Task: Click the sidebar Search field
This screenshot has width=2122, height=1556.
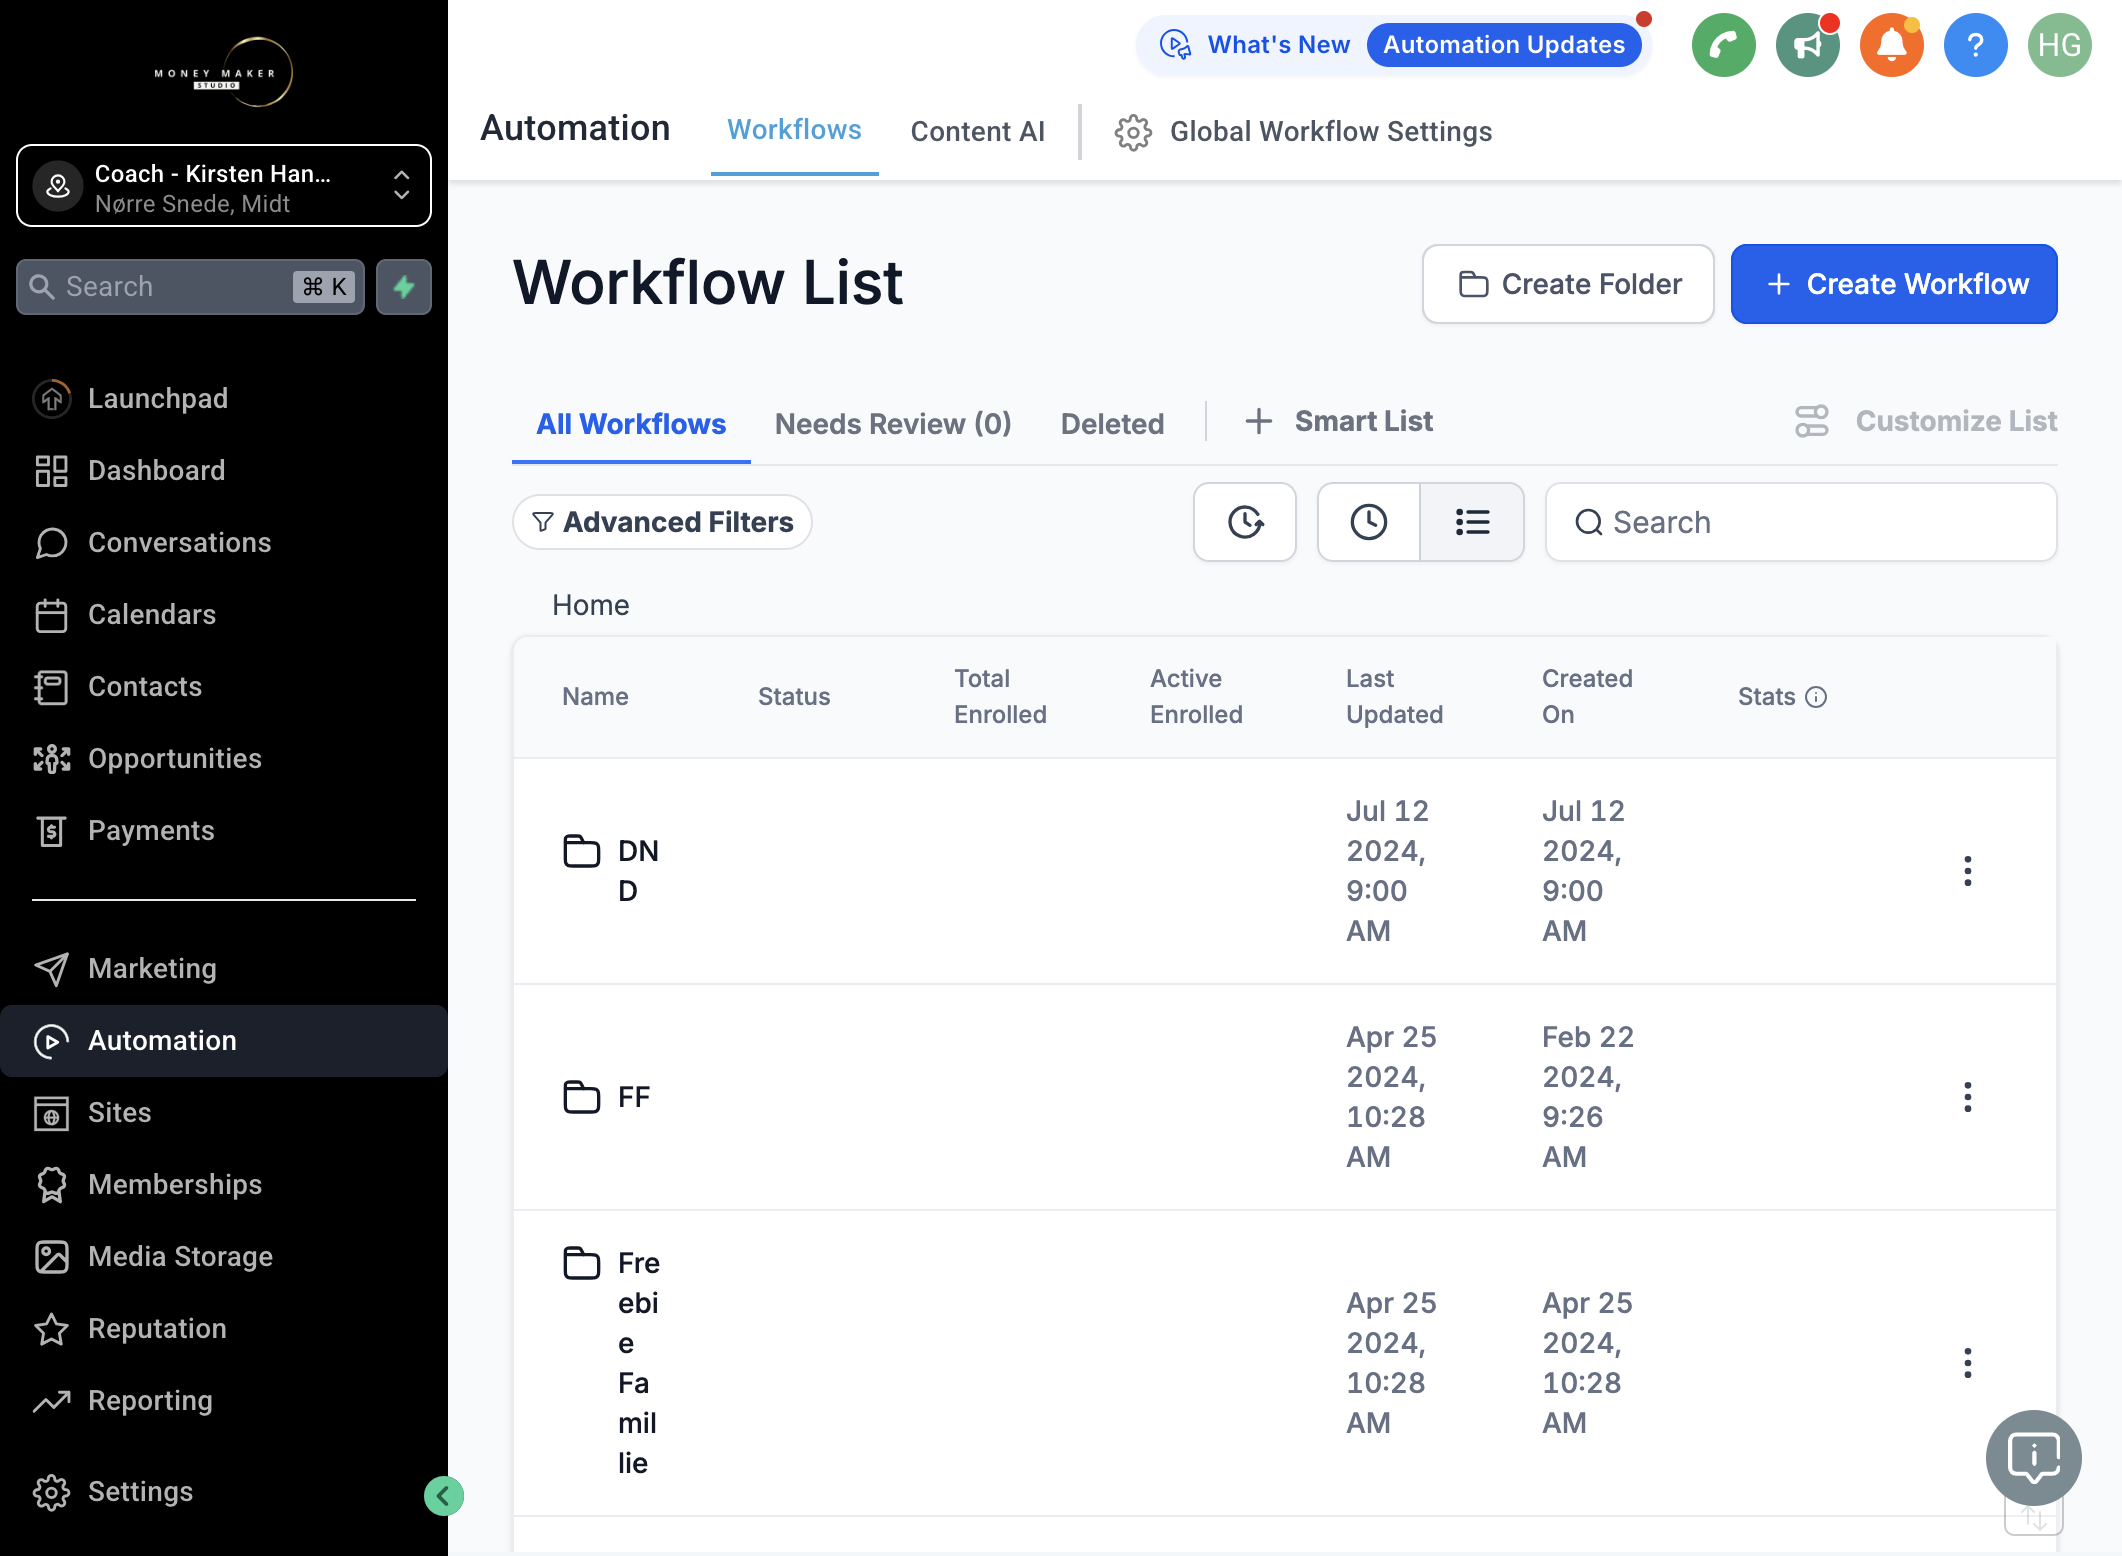Action: 190,287
